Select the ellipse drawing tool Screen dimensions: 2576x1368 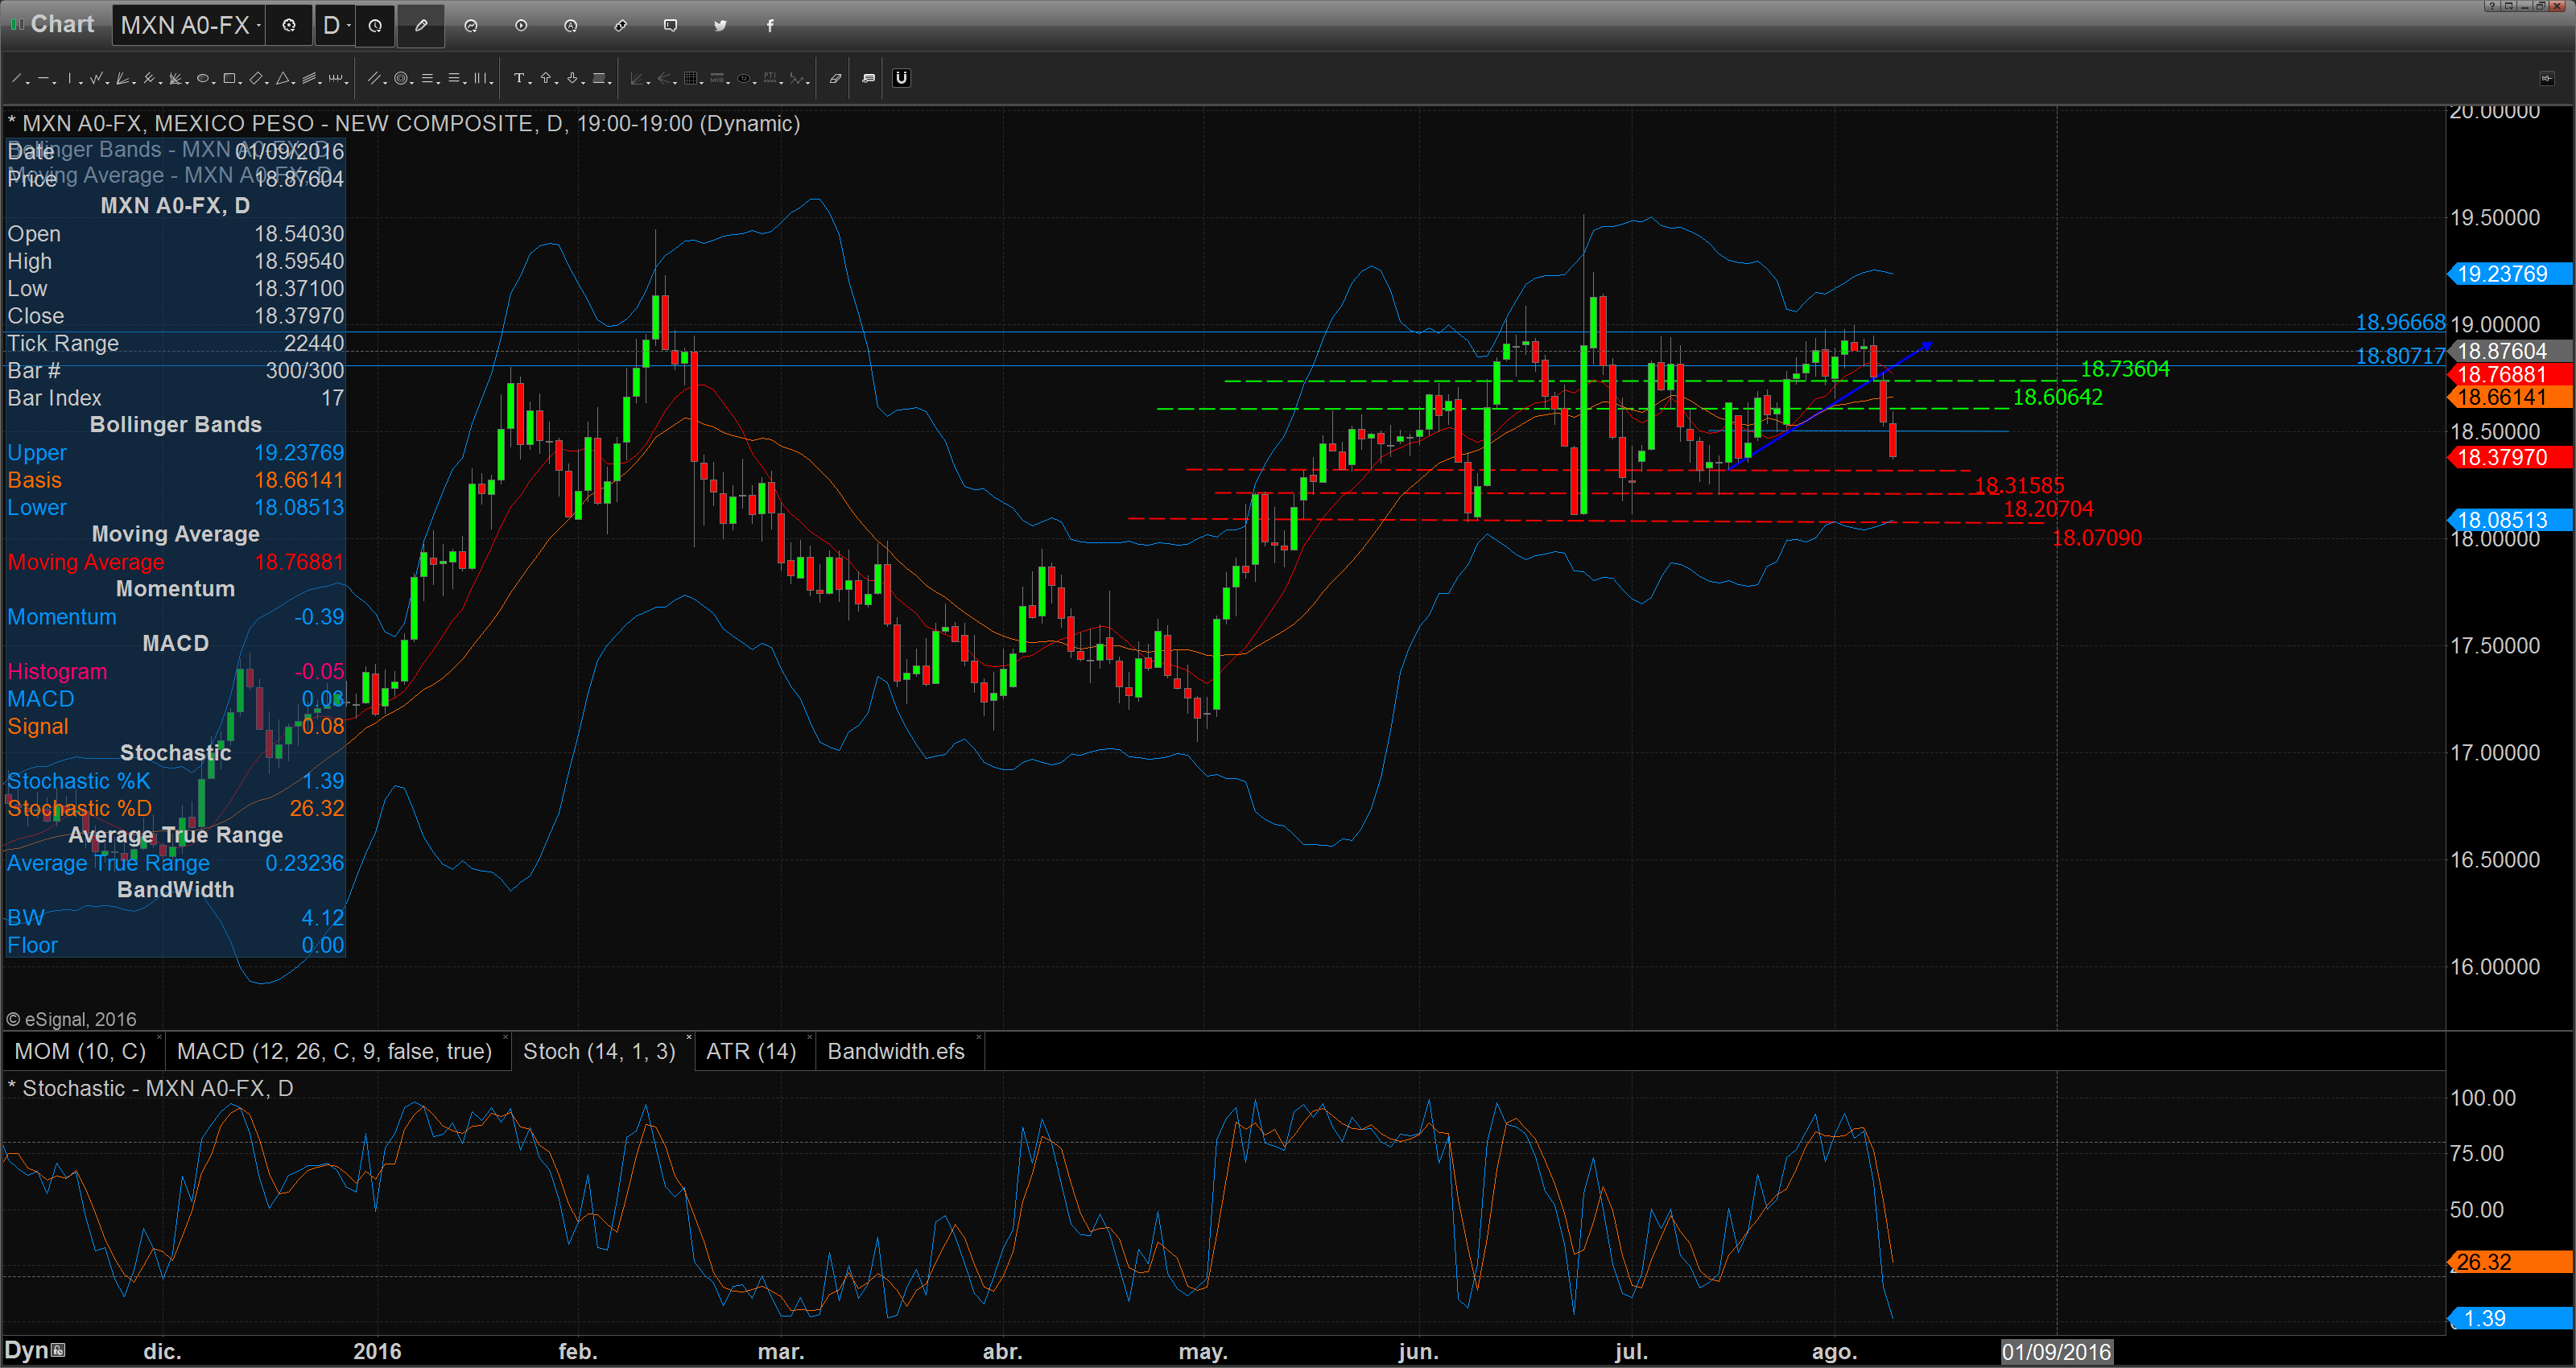point(203,78)
